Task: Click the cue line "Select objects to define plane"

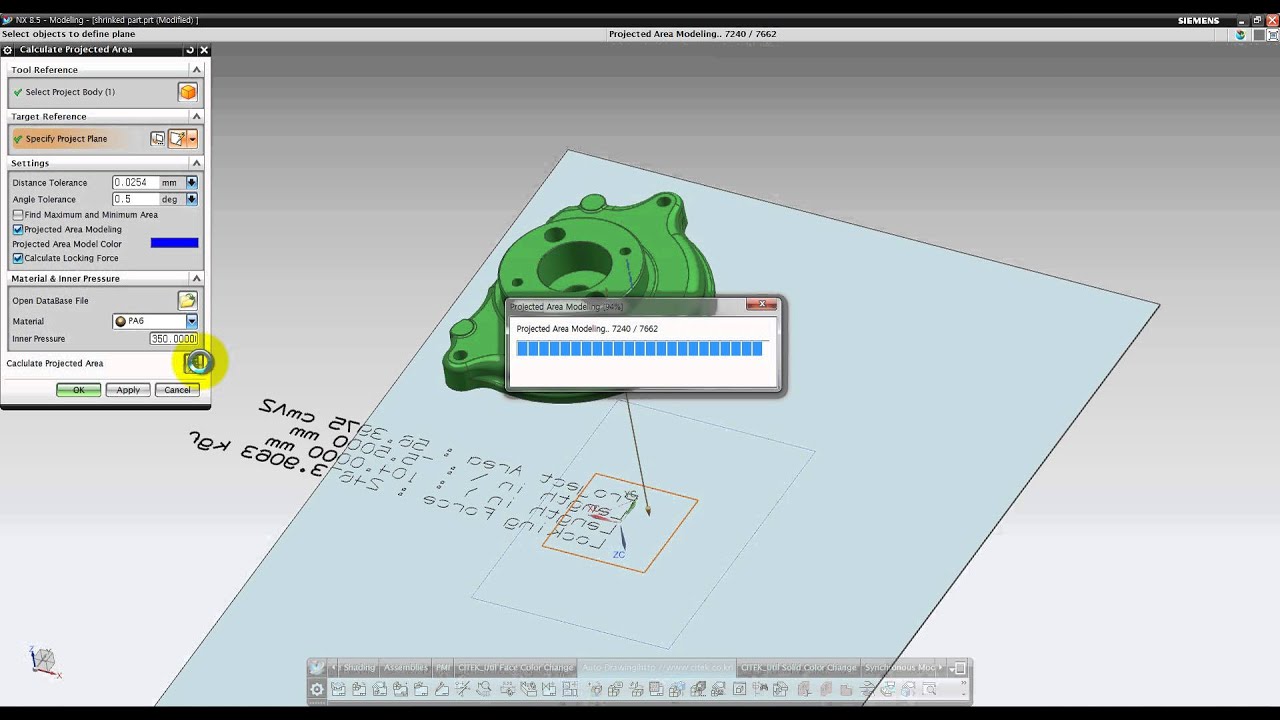Action: click(x=68, y=34)
